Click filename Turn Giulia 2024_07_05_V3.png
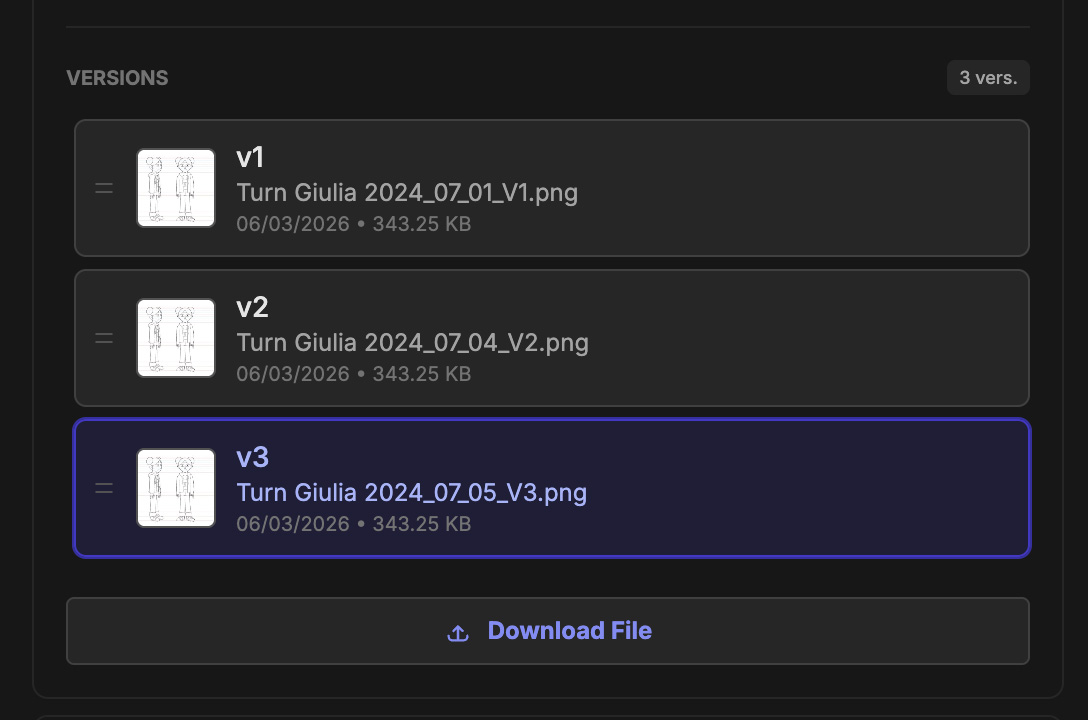The width and height of the screenshot is (1088, 720). (411, 492)
